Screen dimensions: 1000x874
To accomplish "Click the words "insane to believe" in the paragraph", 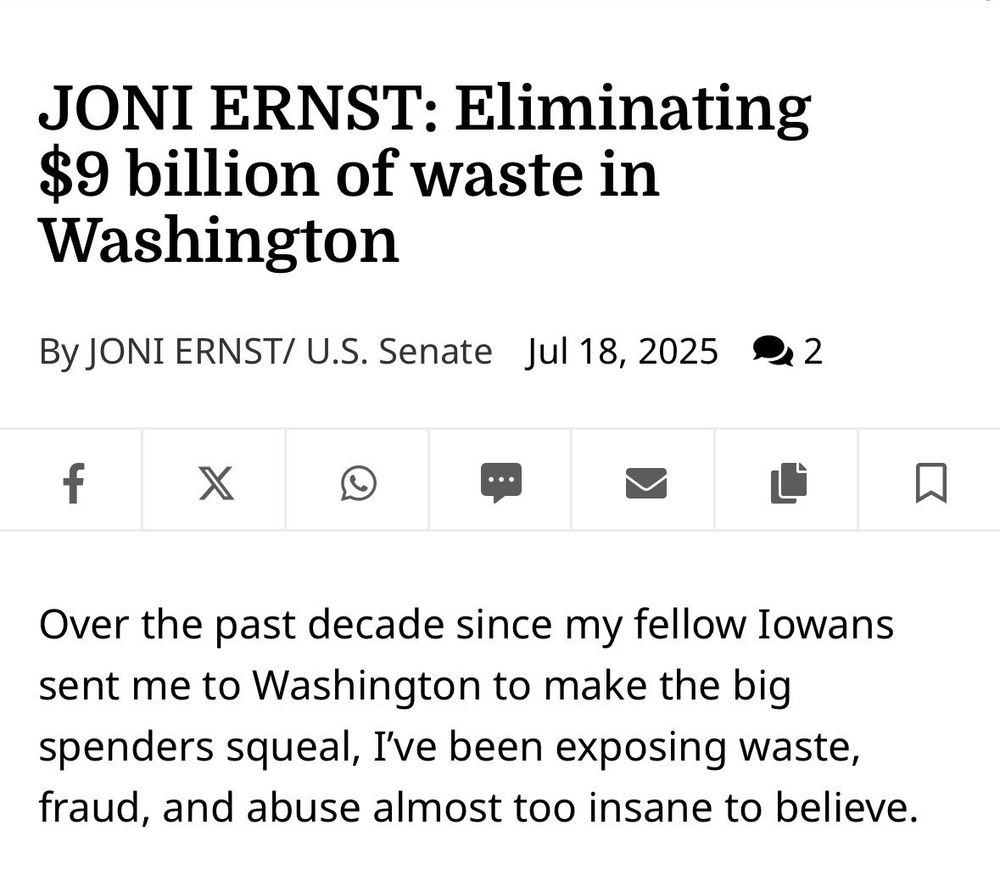I will tap(753, 808).
